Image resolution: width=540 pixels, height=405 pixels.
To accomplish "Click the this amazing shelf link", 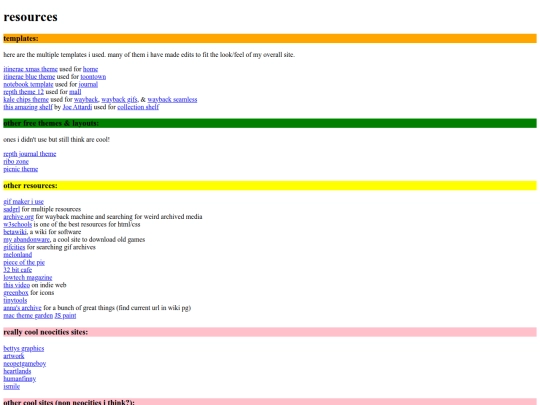I will click(x=28, y=107).
